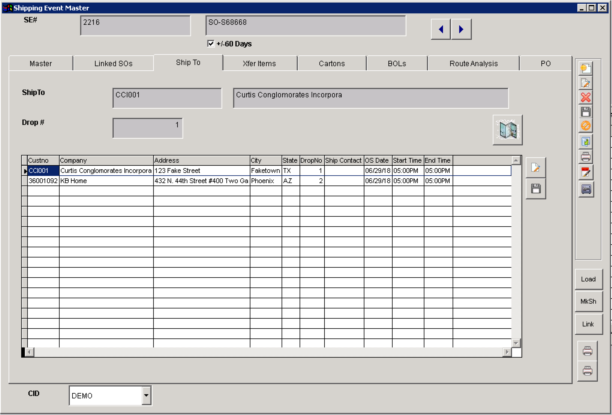Click the red X delete icon
This screenshot has height=415, width=612.
tap(586, 97)
